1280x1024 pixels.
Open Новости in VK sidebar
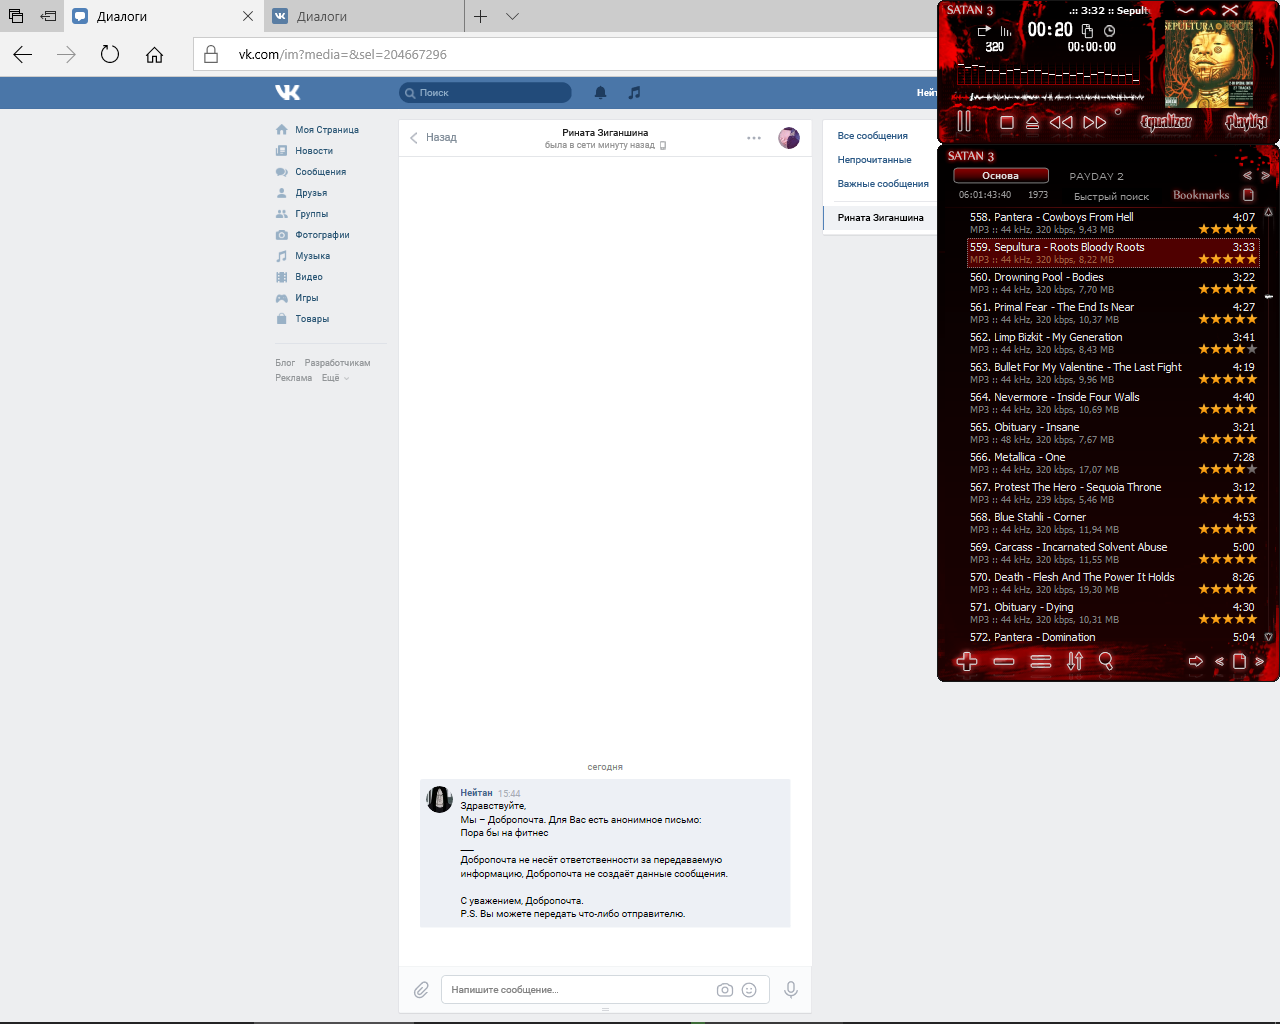[304, 151]
